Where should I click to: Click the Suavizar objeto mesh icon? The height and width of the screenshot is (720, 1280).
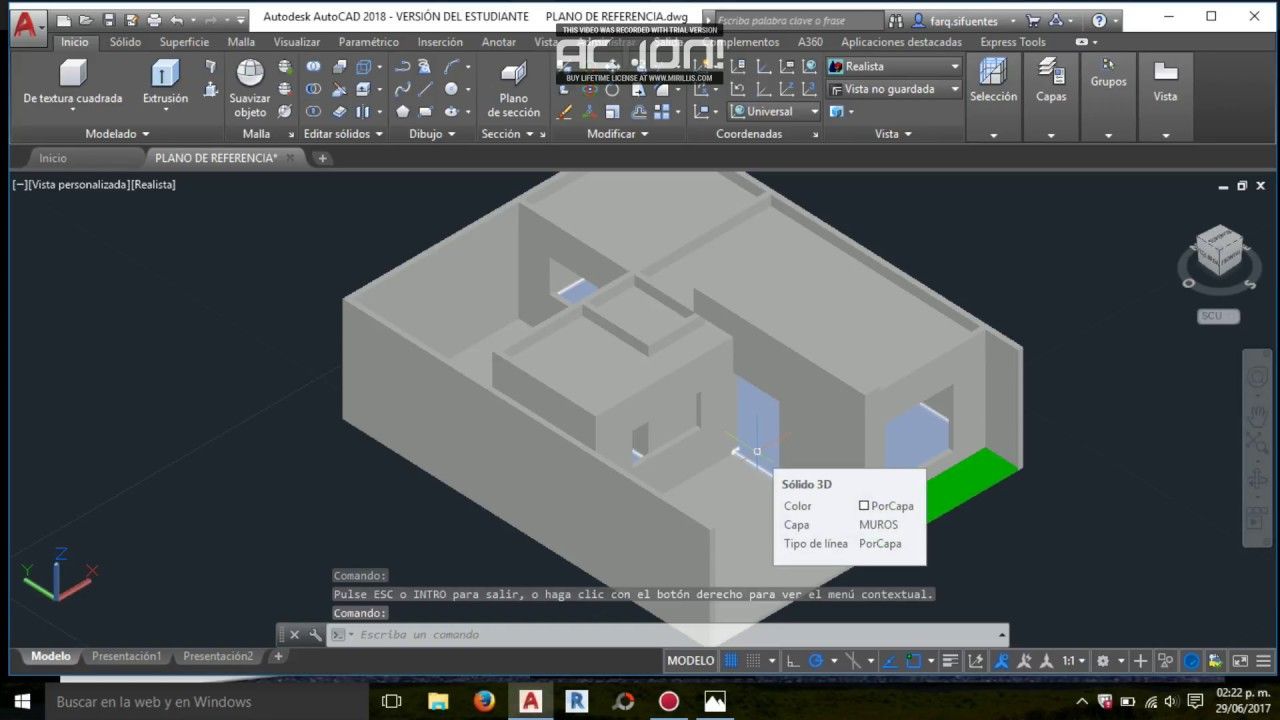point(249,74)
